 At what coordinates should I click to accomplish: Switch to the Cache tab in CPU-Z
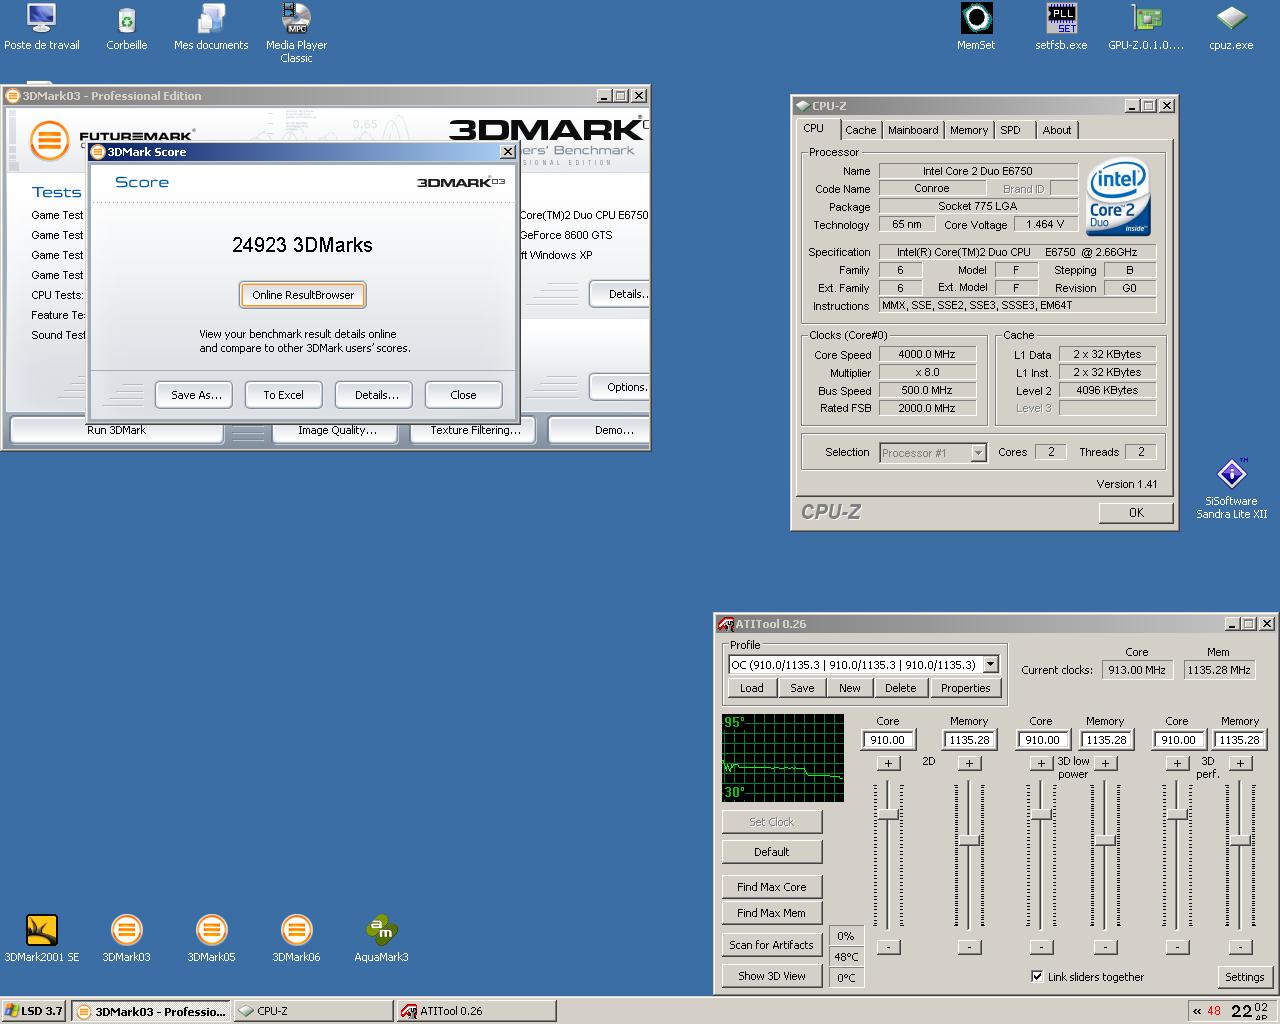click(x=860, y=130)
